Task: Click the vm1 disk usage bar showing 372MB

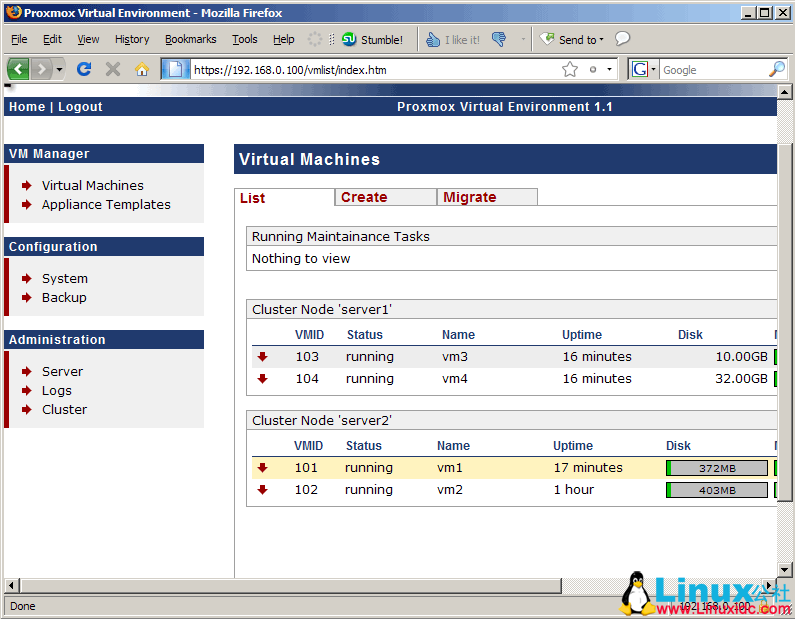Action: 717,468
